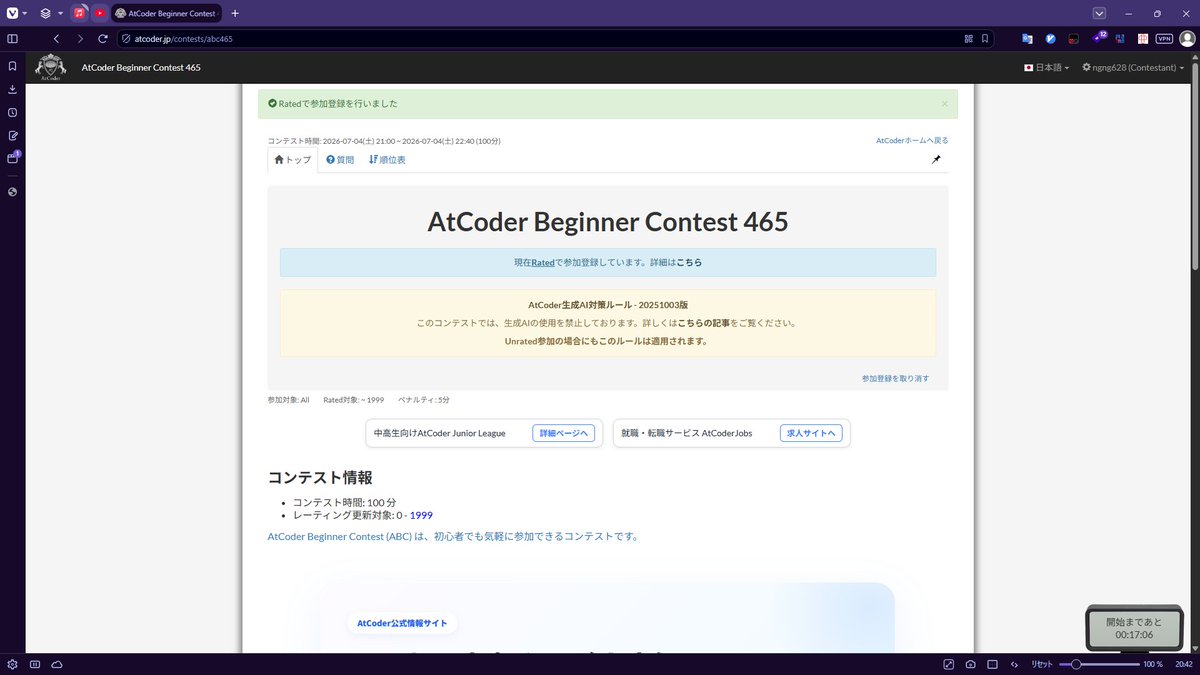Open the Google Translate extension
Viewport: 1200px width, 675px height.
(x=1027, y=39)
